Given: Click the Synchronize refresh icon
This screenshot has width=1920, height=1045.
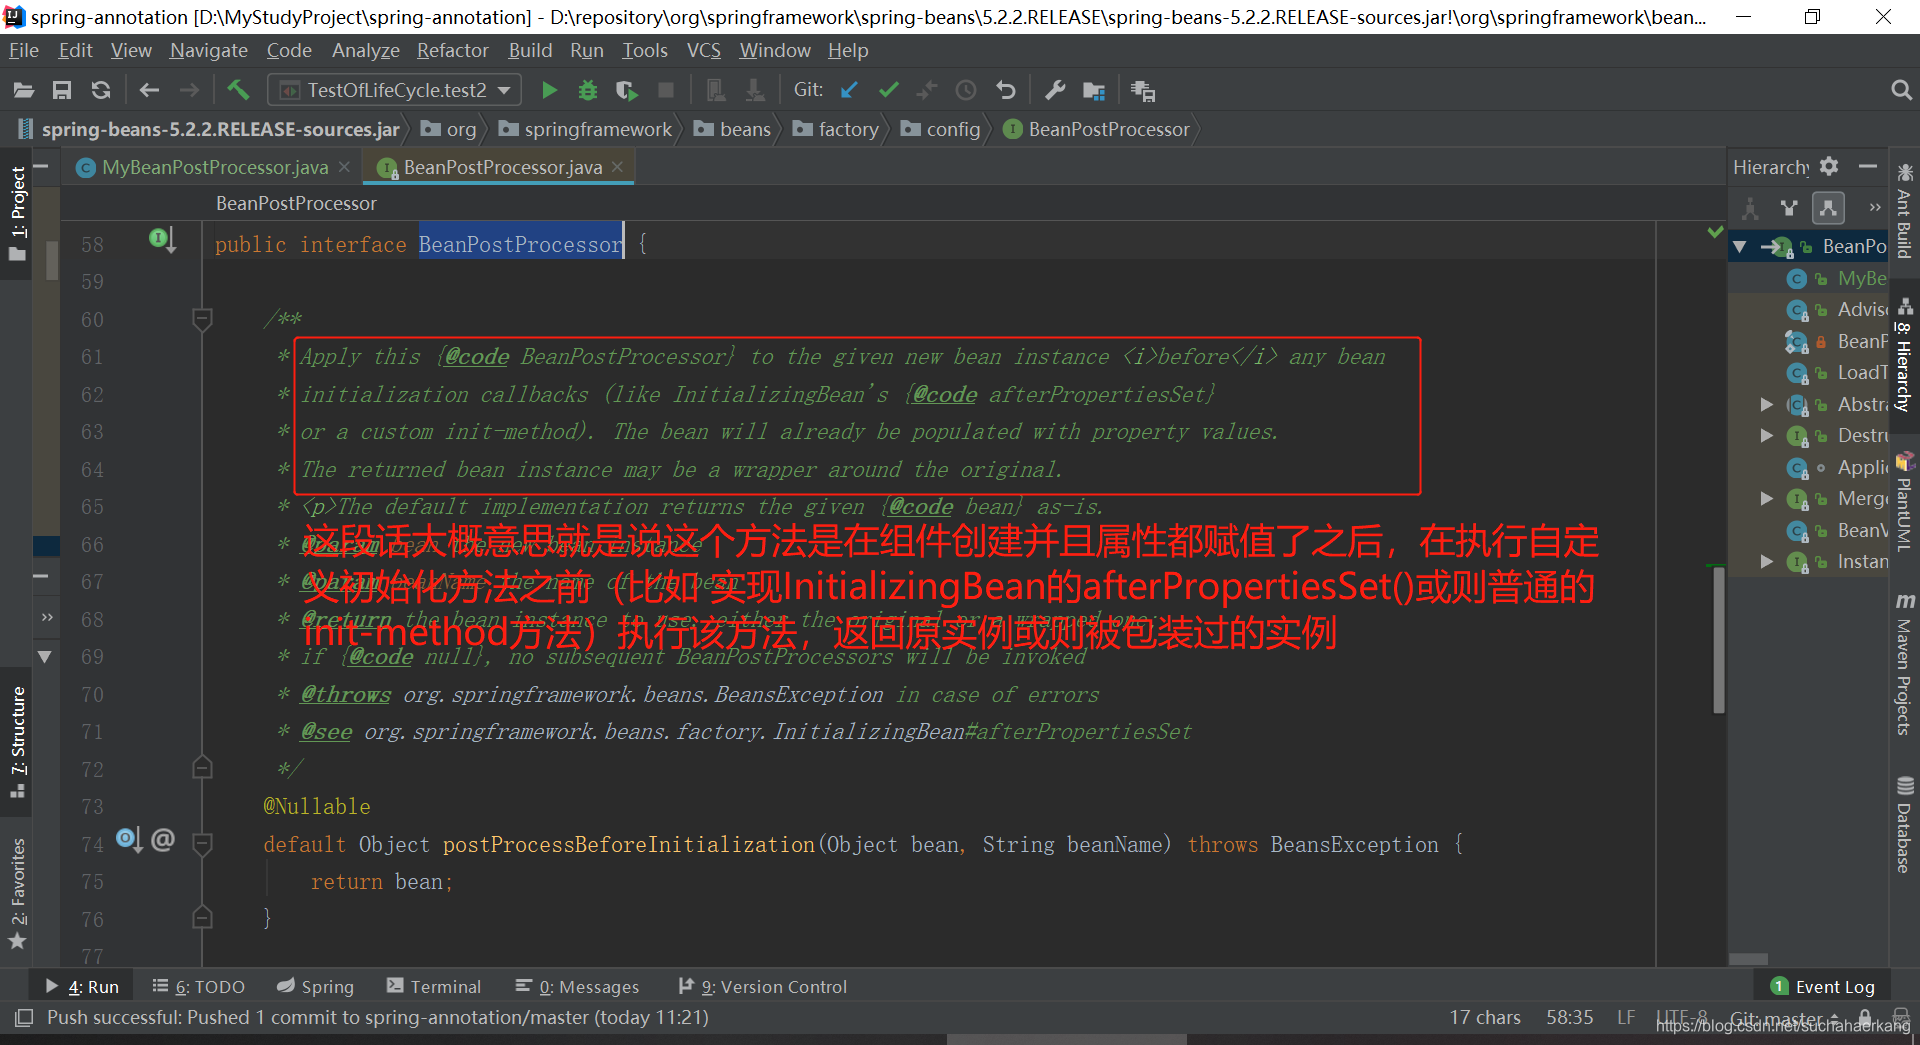Looking at the screenshot, I should pyautogui.click(x=101, y=91).
